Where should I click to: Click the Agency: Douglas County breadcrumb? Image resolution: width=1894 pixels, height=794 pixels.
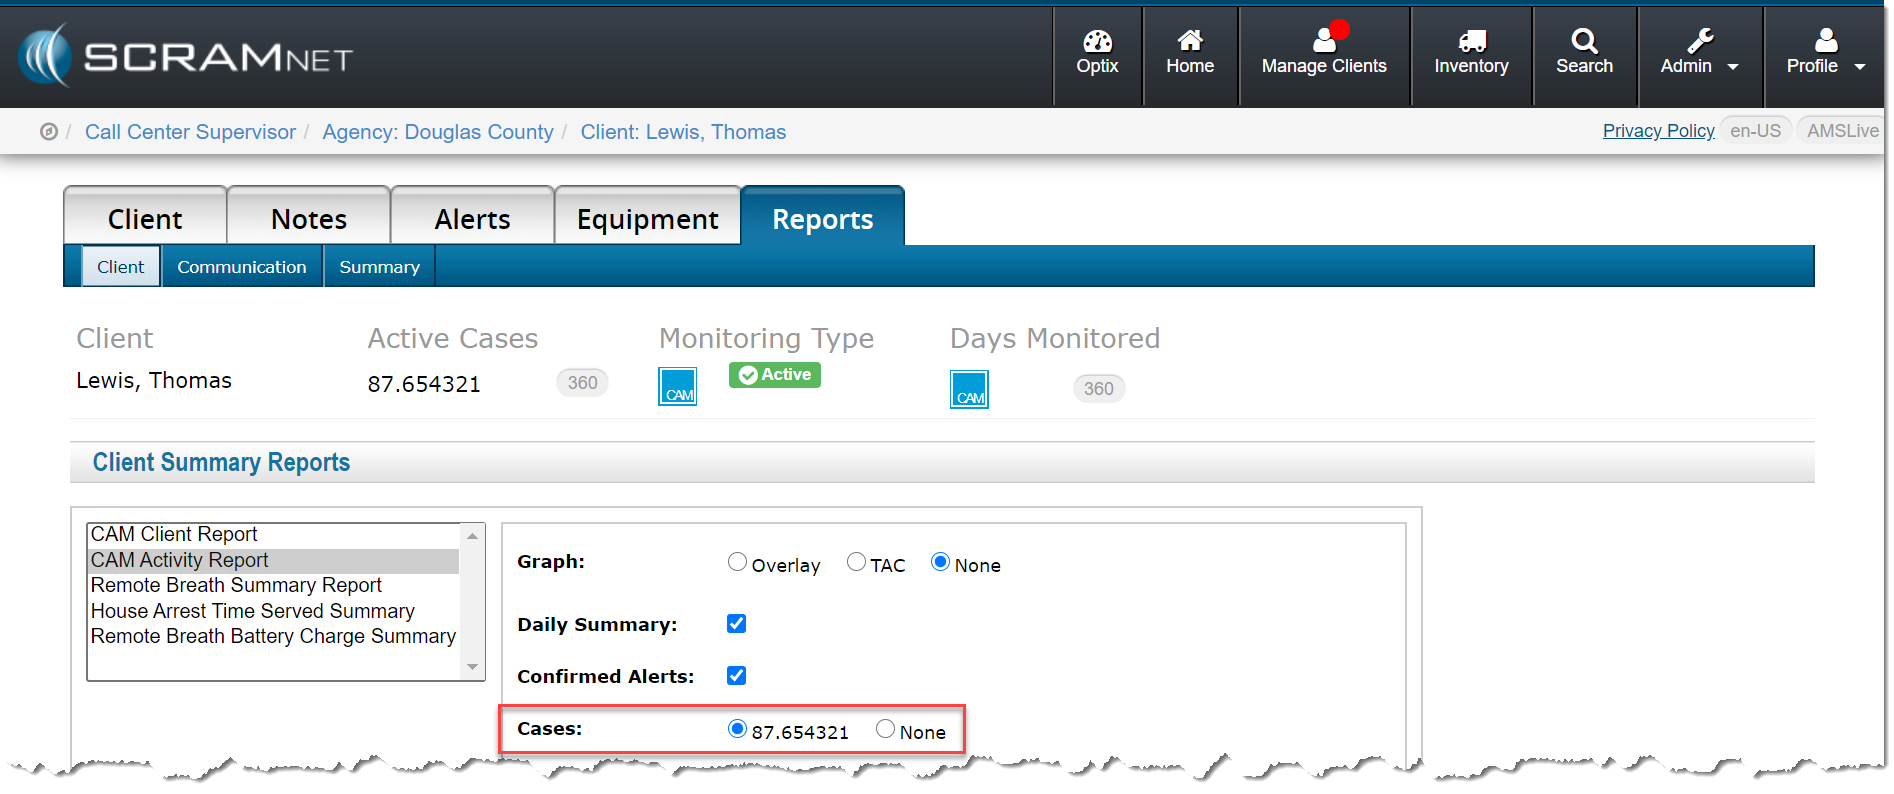(x=437, y=132)
